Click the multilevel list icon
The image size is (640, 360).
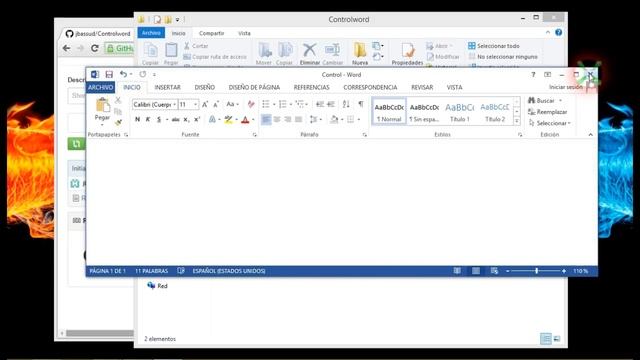coord(300,104)
